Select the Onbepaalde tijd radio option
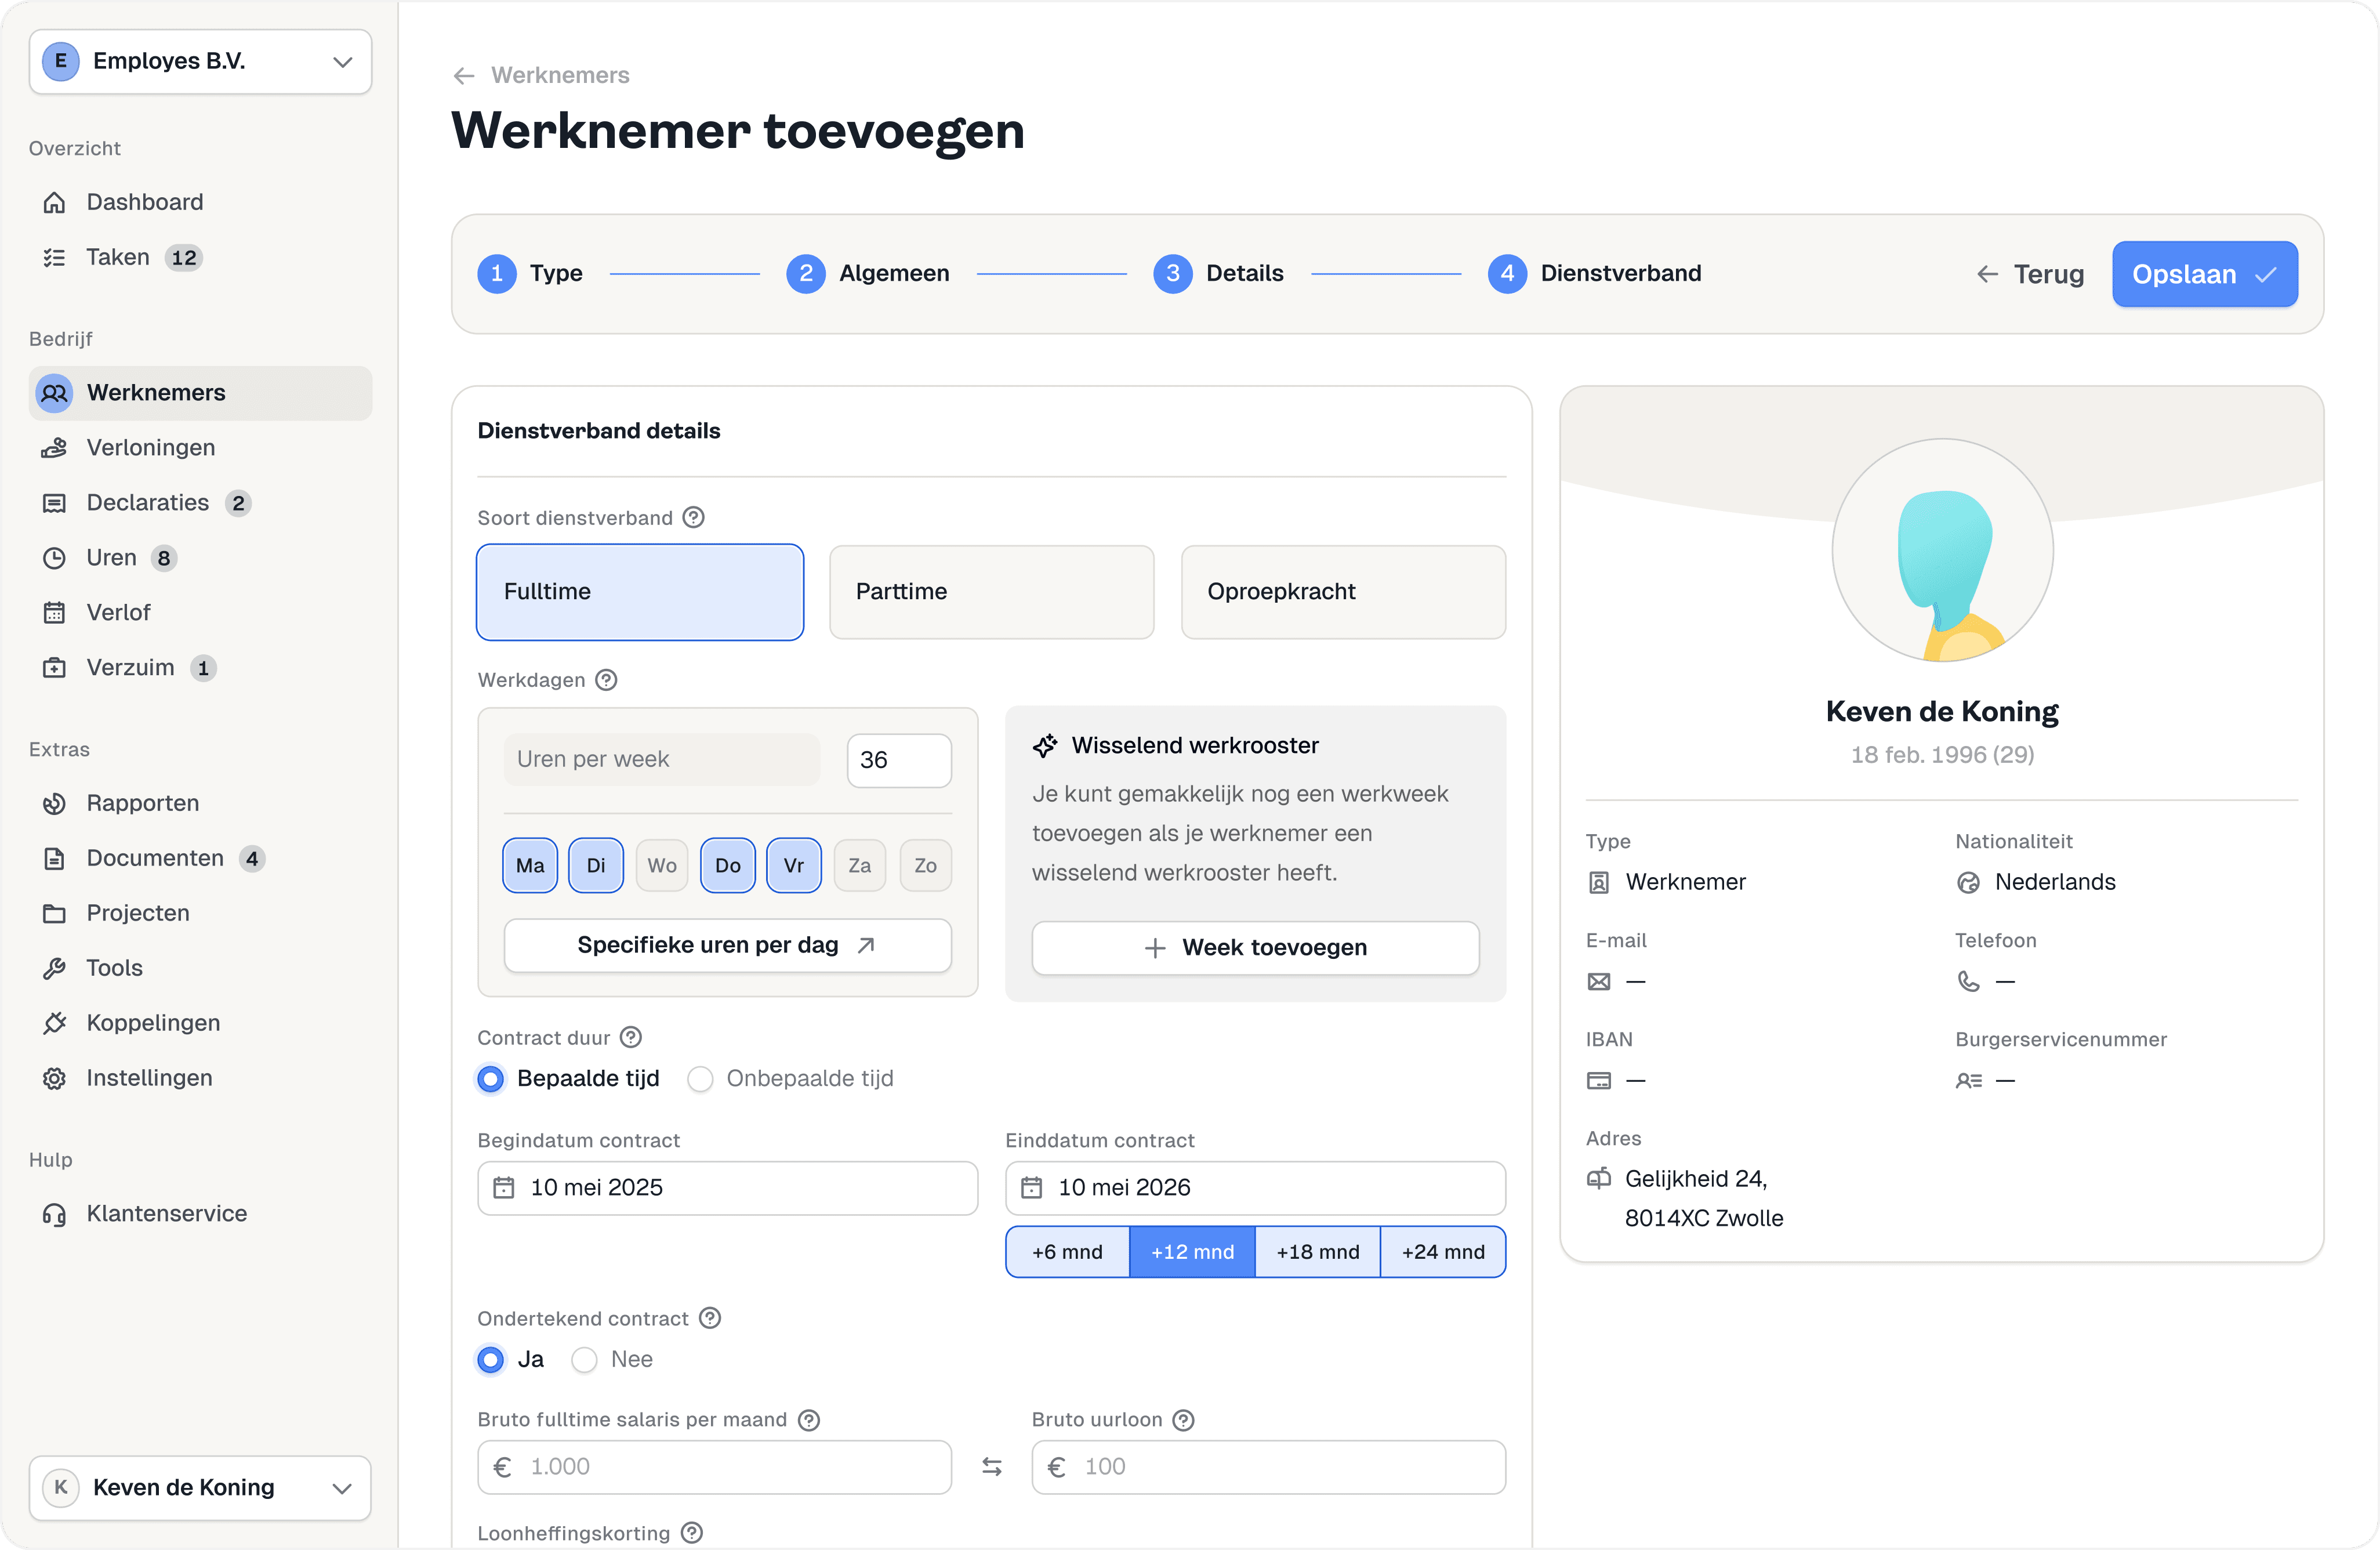The image size is (2380, 1550). [700, 1079]
